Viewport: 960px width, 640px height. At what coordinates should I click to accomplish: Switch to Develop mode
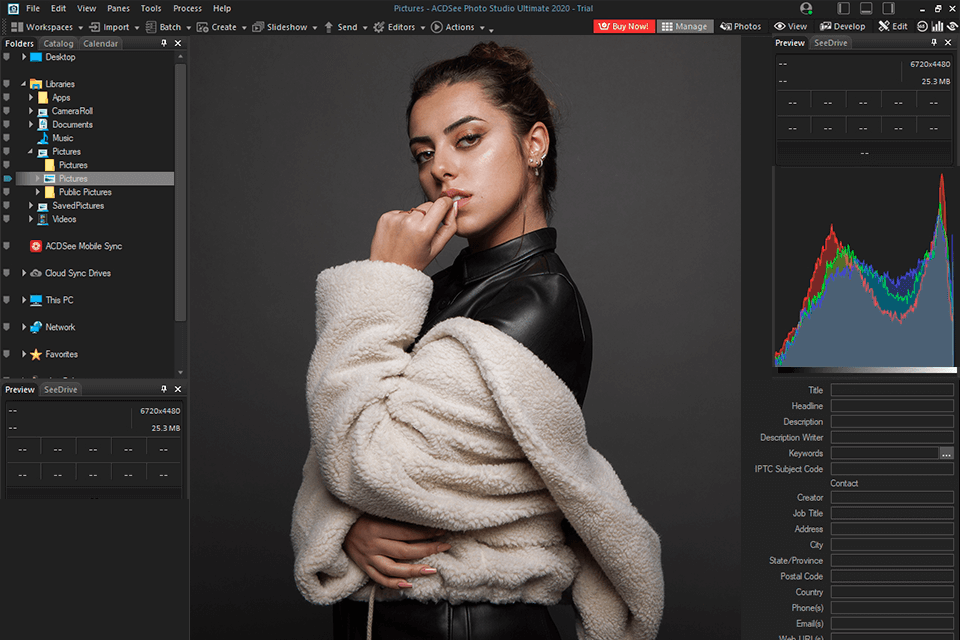coord(842,26)
